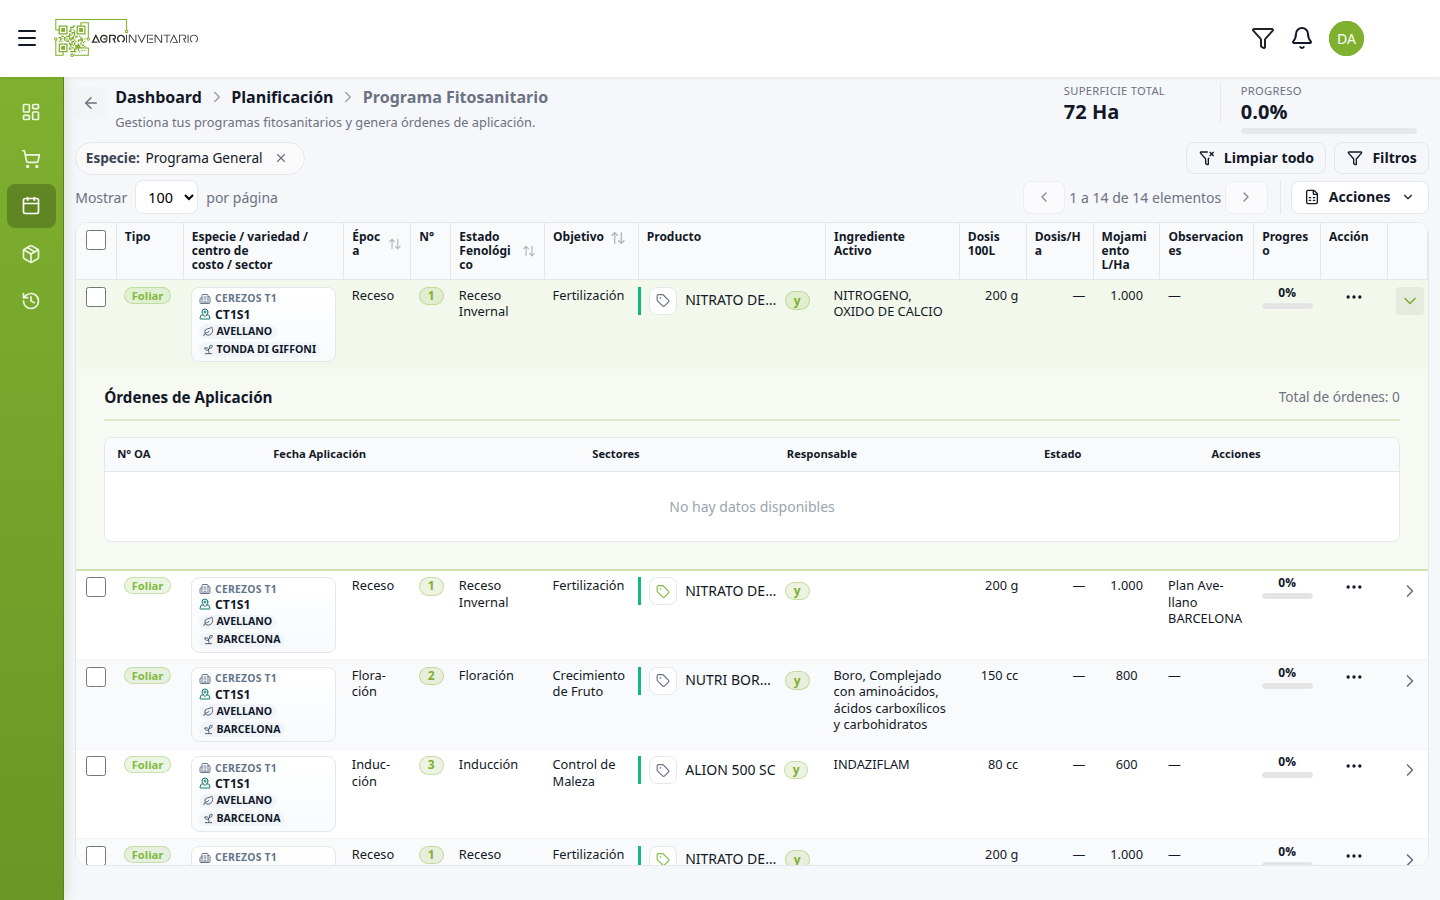
Task: Collapse the expanded TONDA DI GIFFONI row
Action: 1410,301
